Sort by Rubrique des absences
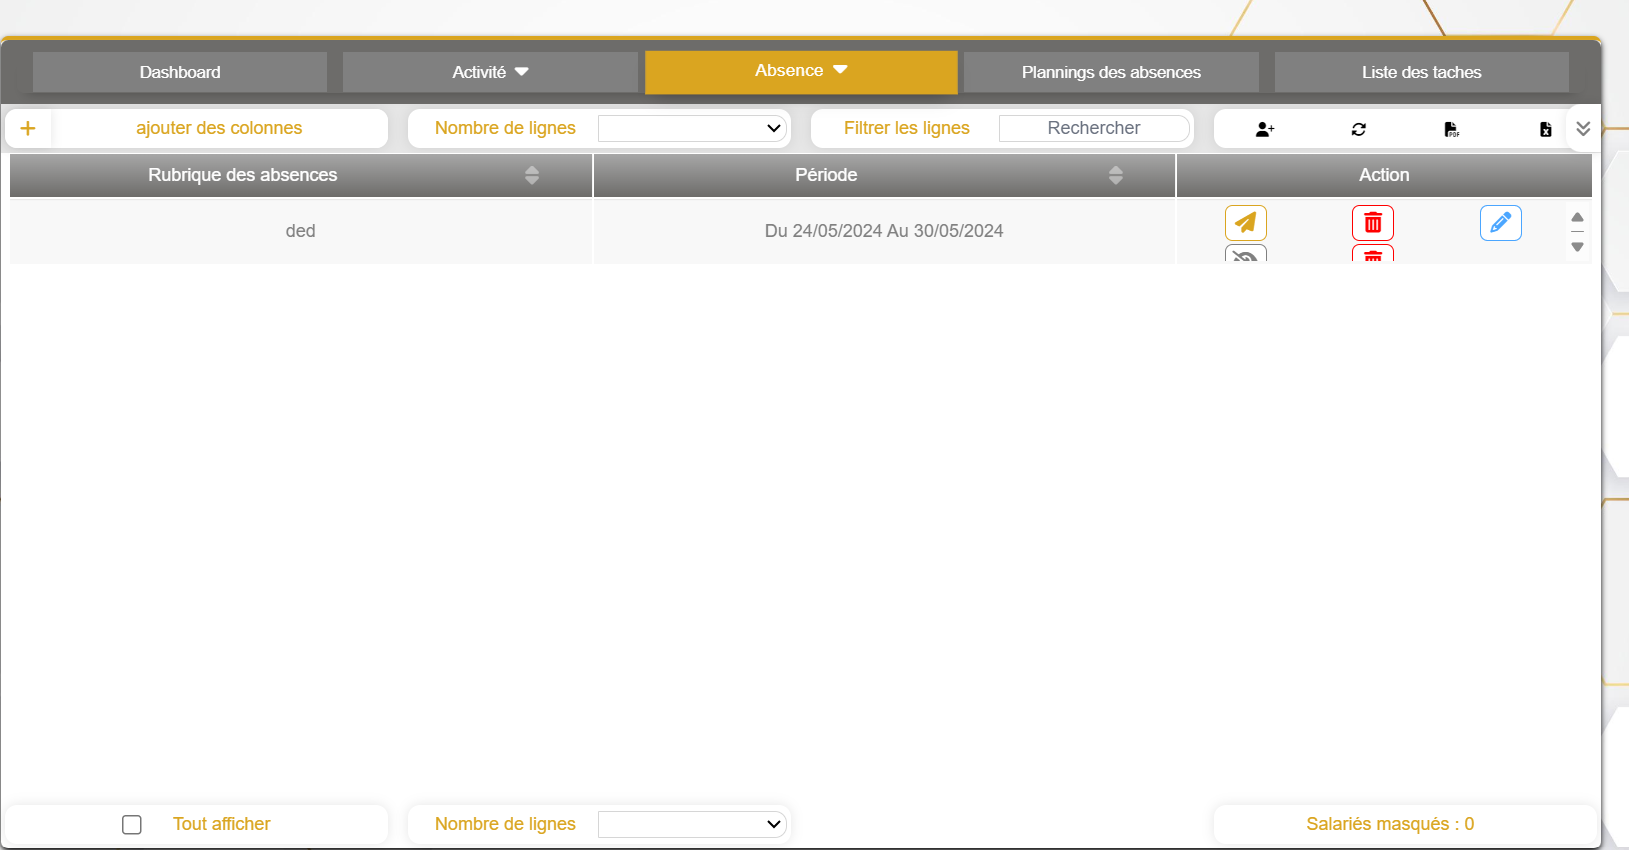The height and width of the screenshot is (850, 1629). (532, 175)
